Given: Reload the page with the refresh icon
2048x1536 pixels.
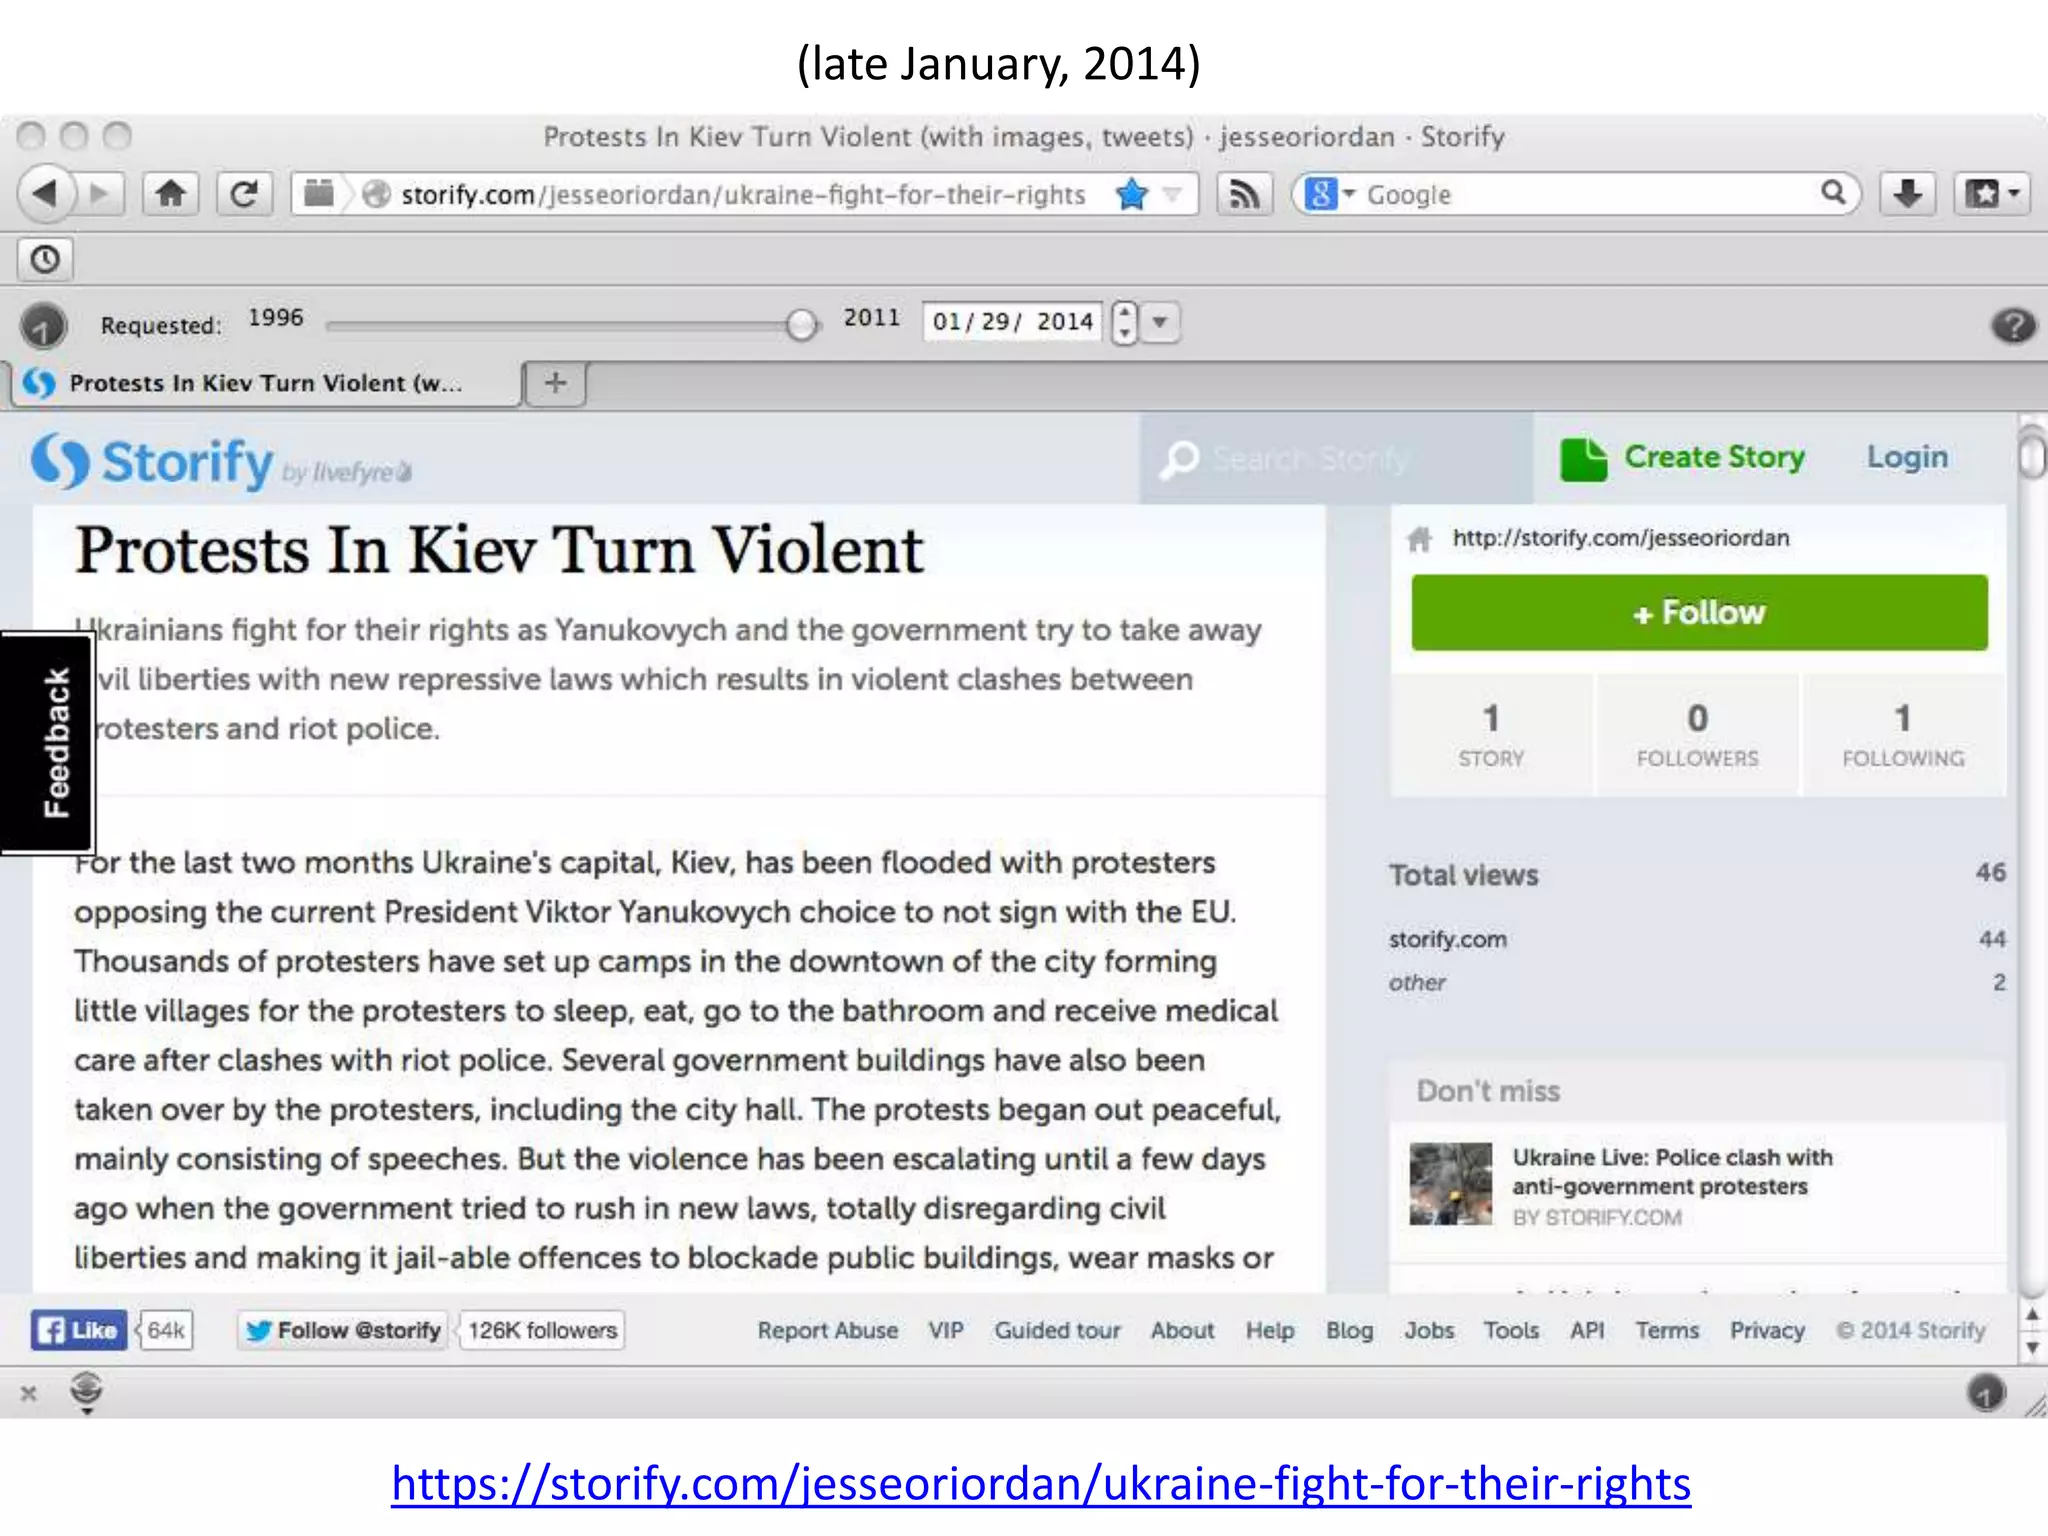Looking at the screenshot, I should tap(244, 193).
